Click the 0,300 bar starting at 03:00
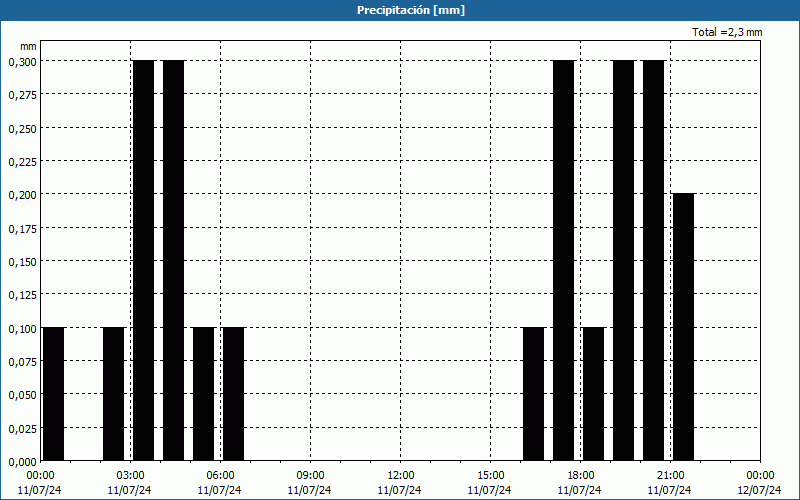Image resolution: width=800 pixels, height=500 pixels. [143, 260]
